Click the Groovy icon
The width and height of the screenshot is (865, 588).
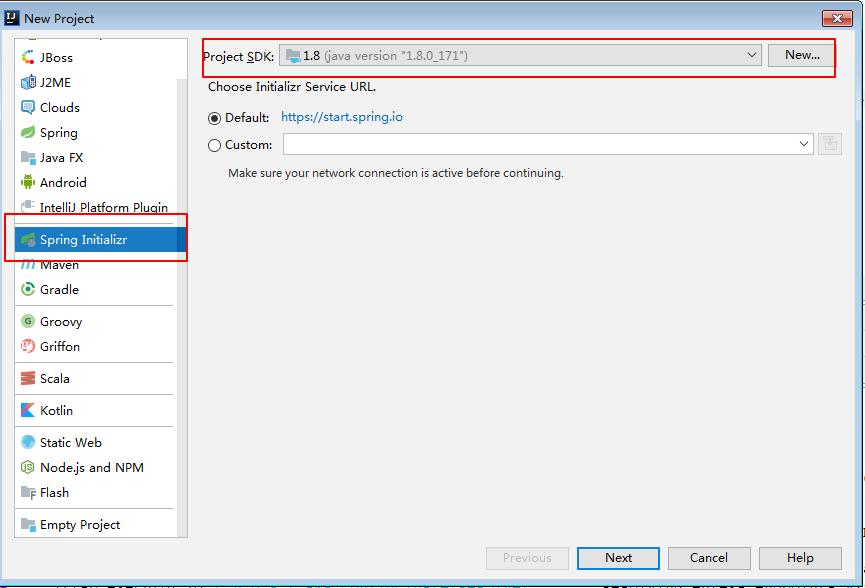pos(28,321)
